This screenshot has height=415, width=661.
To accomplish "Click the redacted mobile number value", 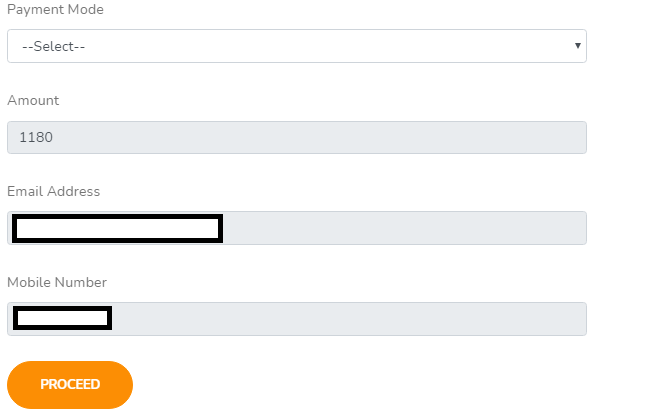I will pyautogui.click(x=62, y=319).
